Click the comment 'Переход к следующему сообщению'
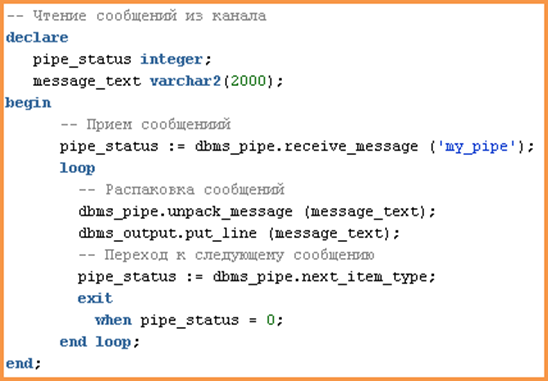The image size is (548, 381). [x=239, y=255]
